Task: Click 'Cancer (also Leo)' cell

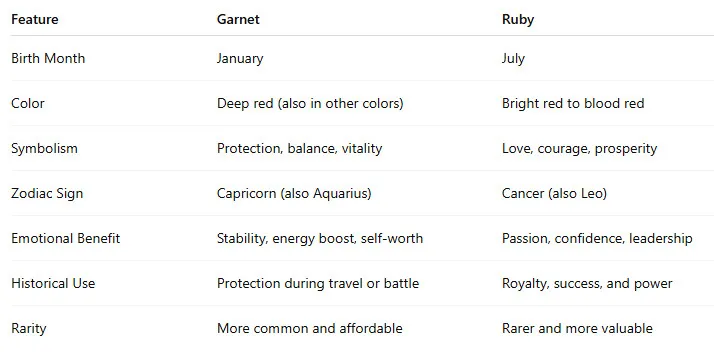Action: [554, 193]
